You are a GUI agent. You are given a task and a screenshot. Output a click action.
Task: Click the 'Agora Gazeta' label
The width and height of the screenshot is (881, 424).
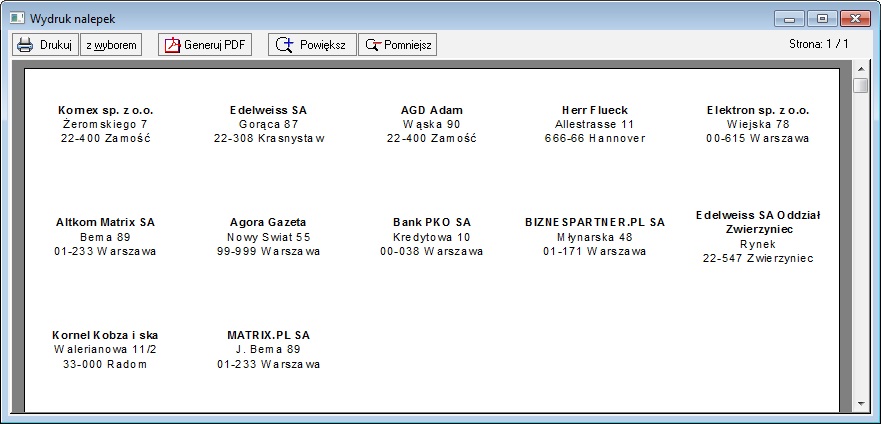pyautogui.click(x=268, y=222)
